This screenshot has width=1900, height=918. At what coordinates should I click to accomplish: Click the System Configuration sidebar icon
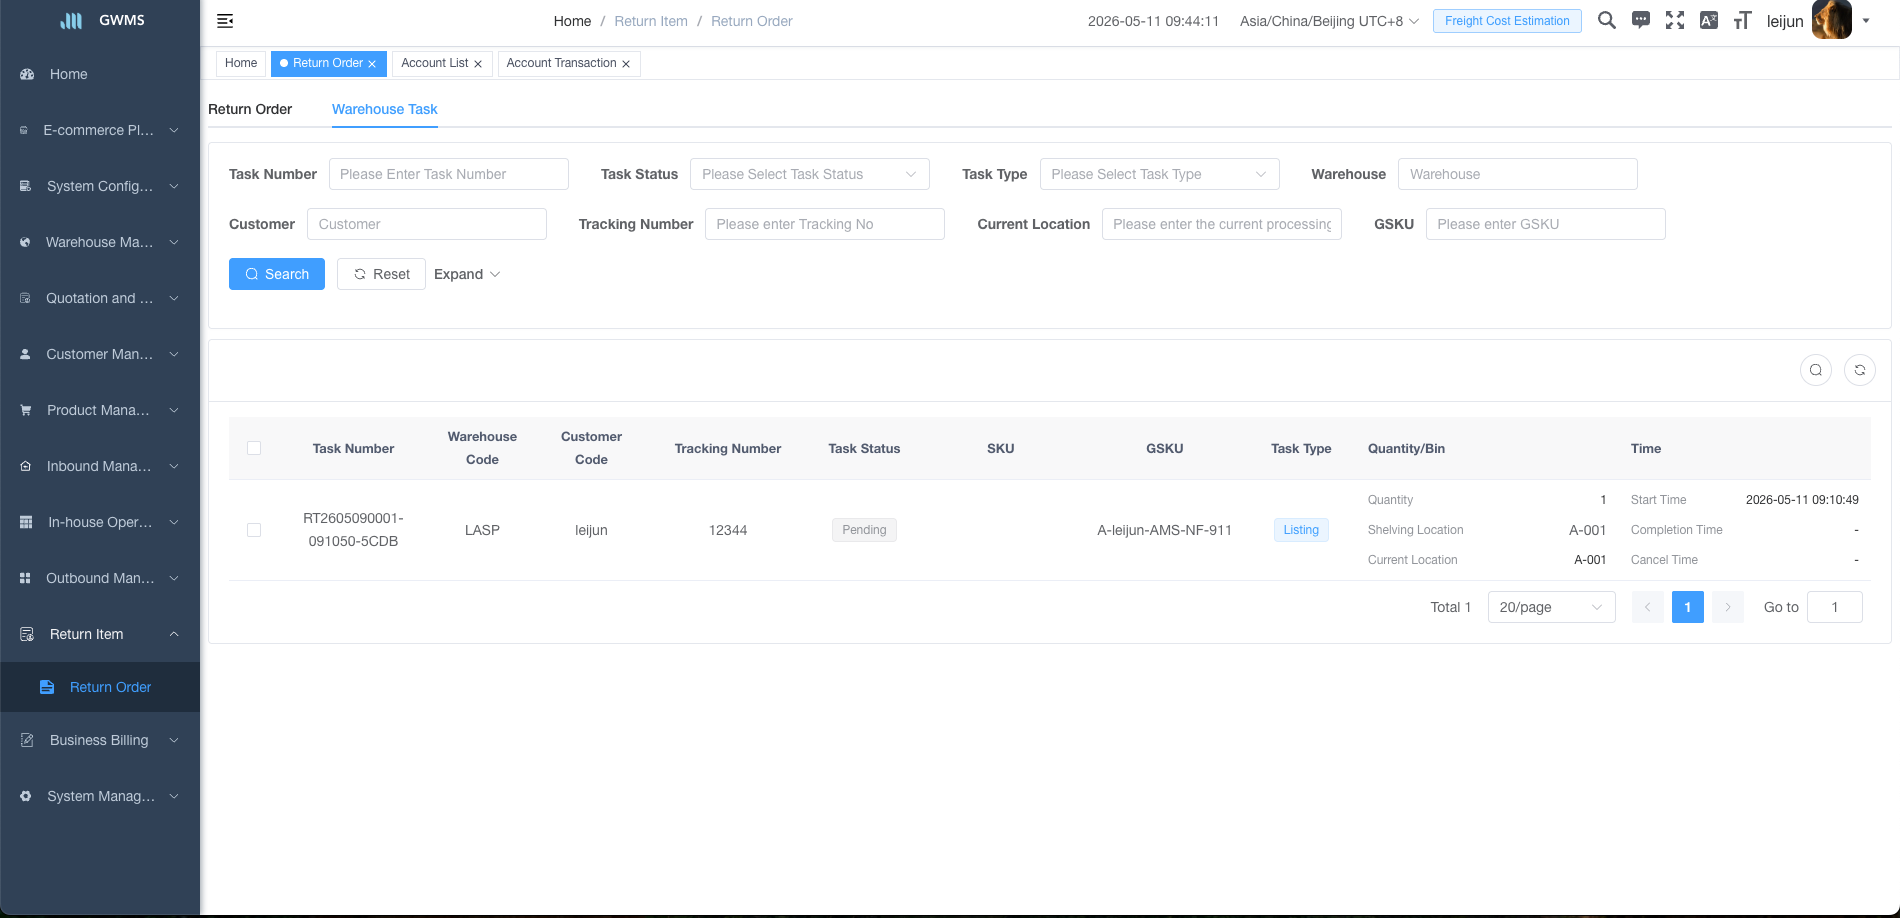click(x=26, y=186)
